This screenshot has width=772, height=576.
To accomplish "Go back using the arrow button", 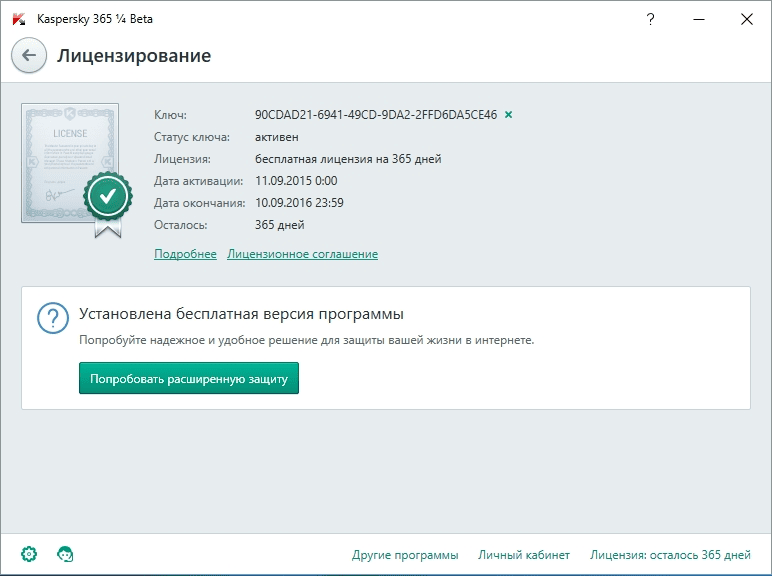I will (29, 55).
